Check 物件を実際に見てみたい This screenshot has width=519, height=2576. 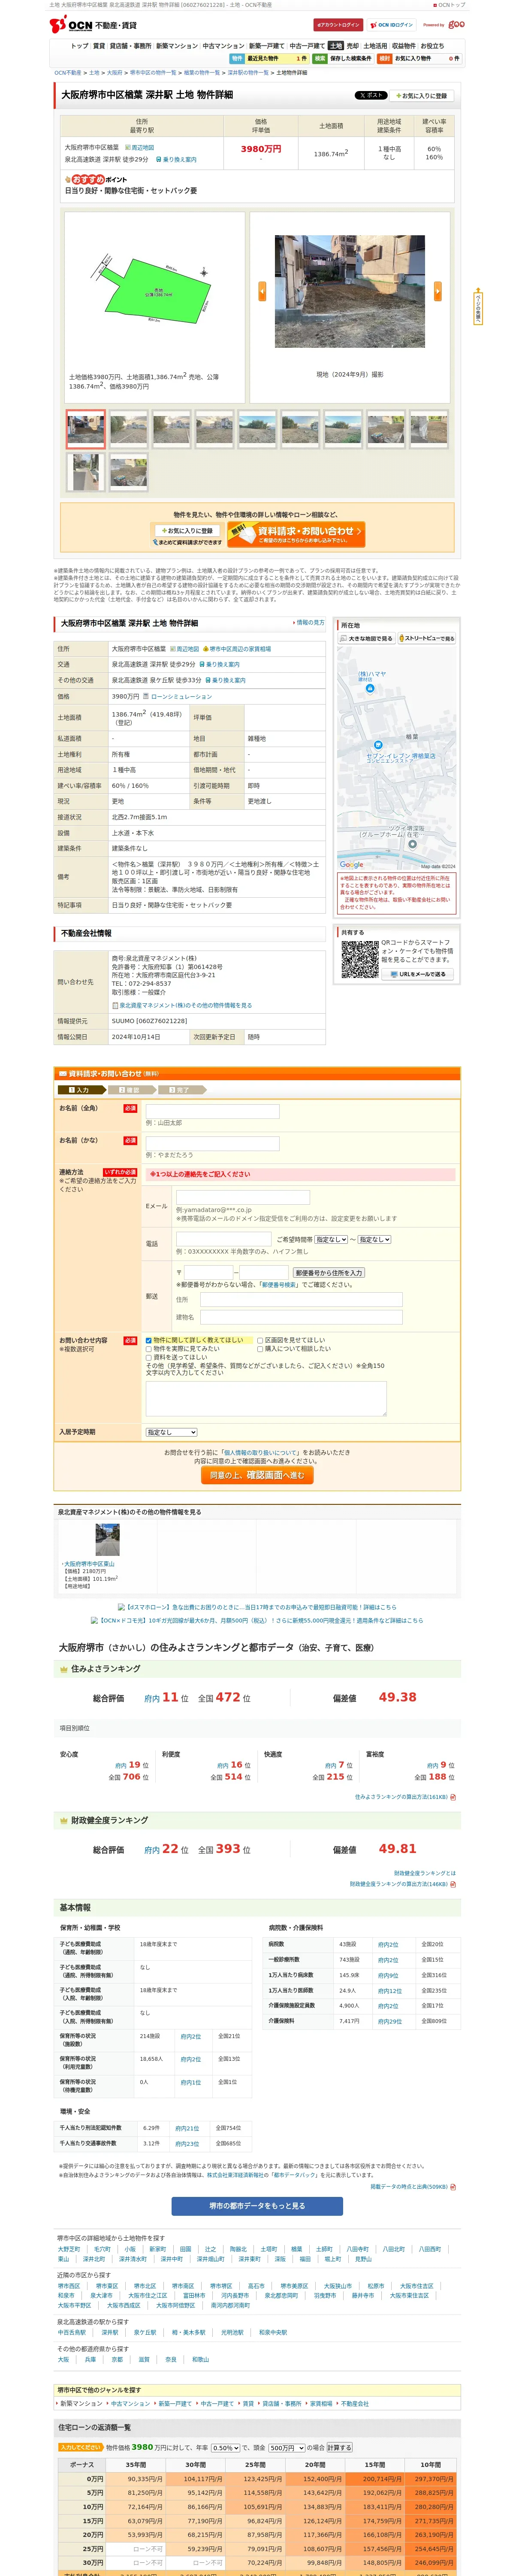(x=149, y=1349)
